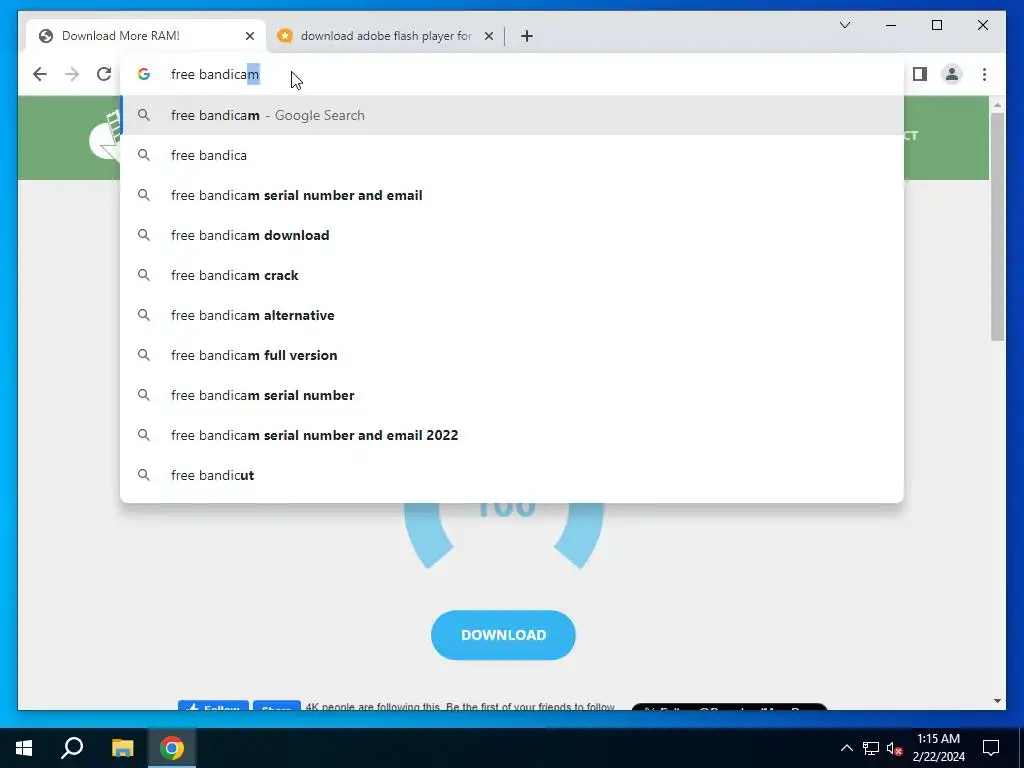
Task: Minimize the Chrome window
Action: pyautogui.click(x=891, y=25)
